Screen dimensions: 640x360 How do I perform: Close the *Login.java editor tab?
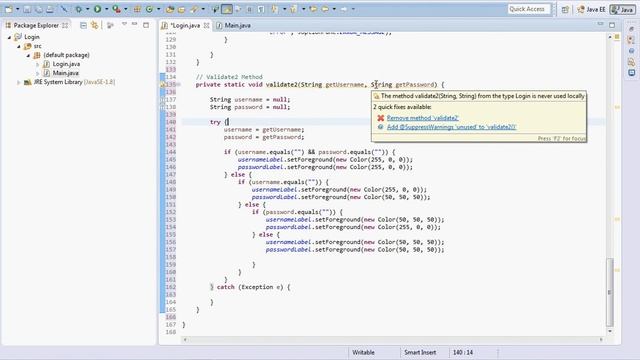click(207, 25)
